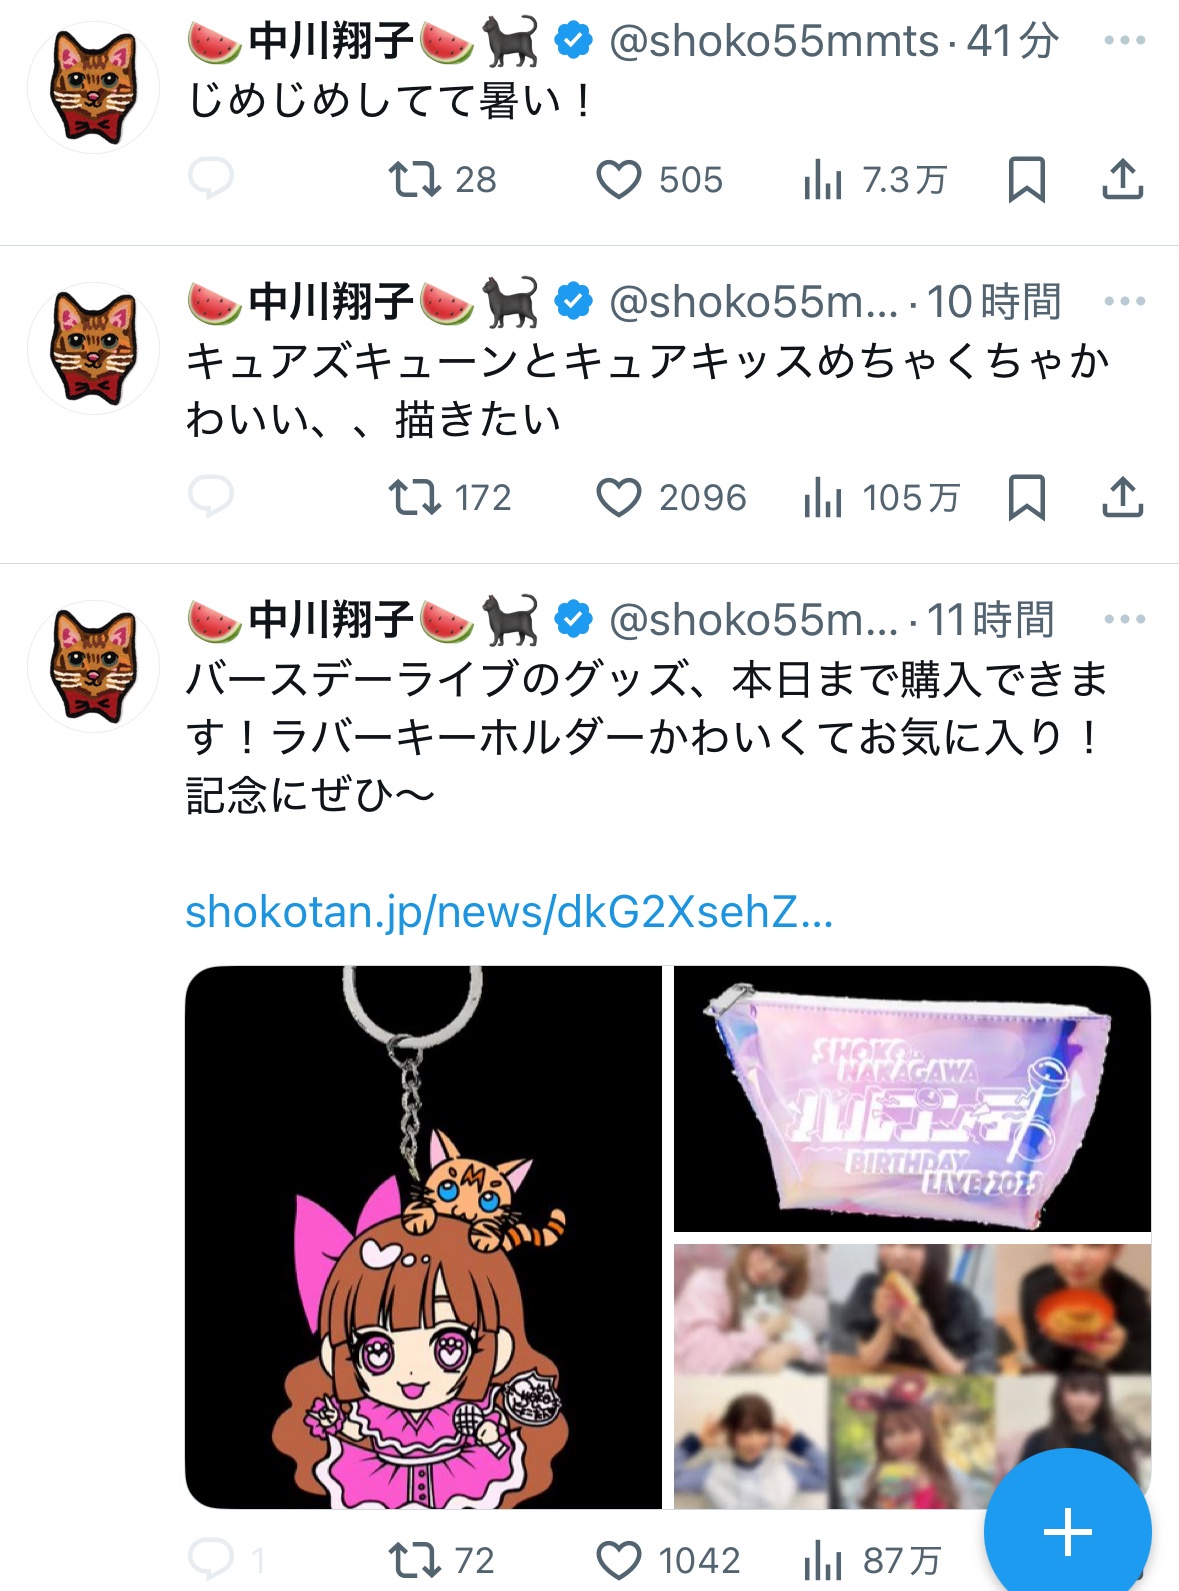
Task: Bookmark the 41分 tweet
Action: [1026, 180]
